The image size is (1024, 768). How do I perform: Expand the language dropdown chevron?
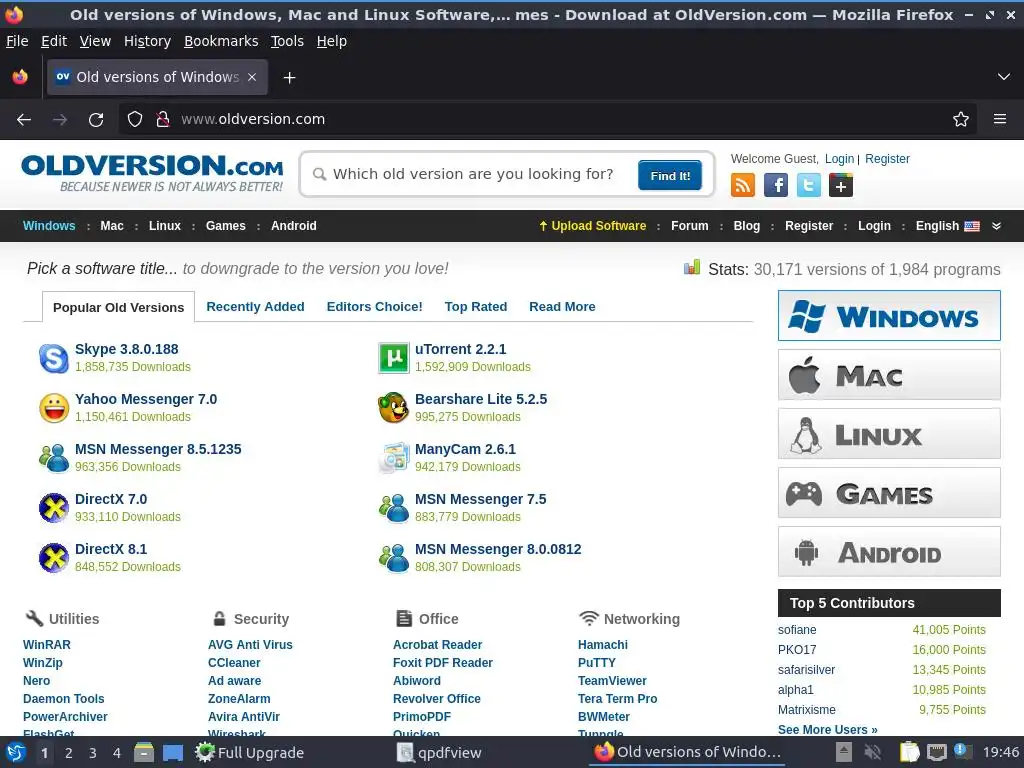(997, 226)
